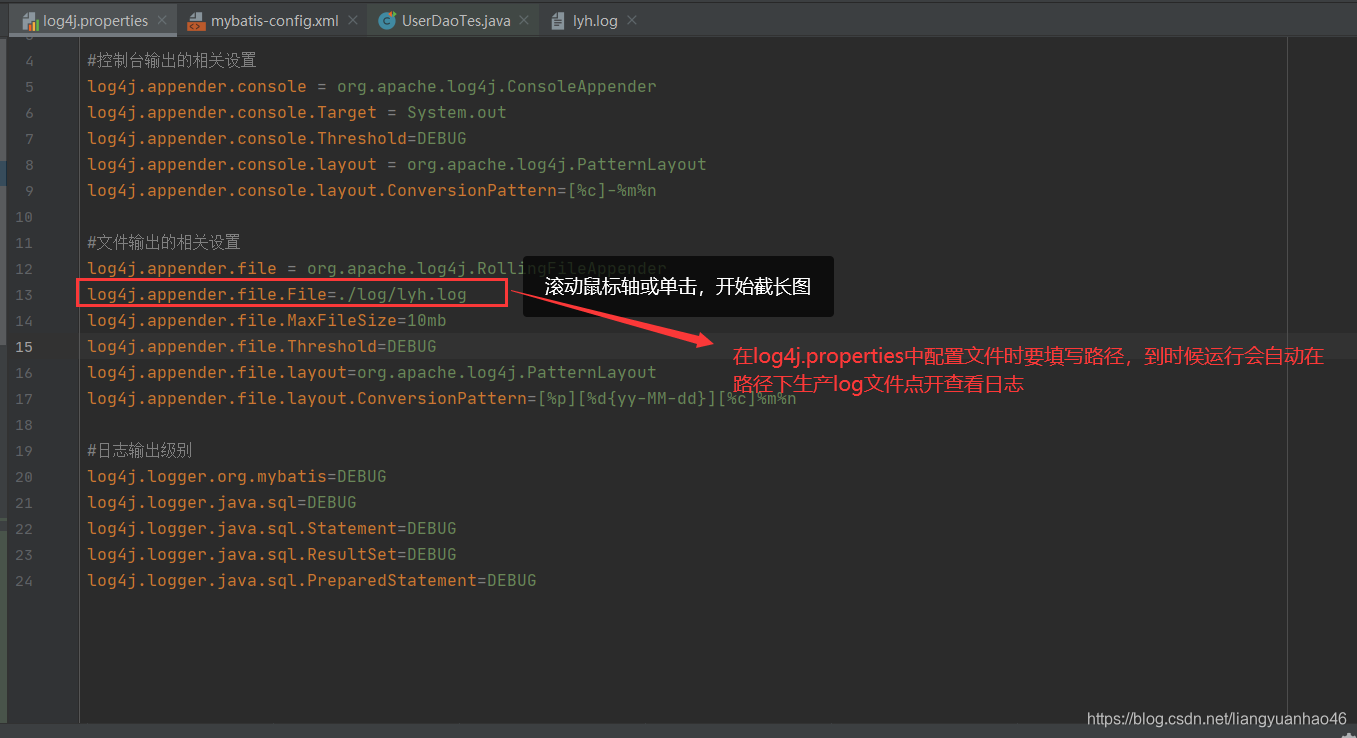Click the line log4j.logger.java.sql.Statement=DEBUG
Viewport: 1357px width, 738px height.
point(272,529)
